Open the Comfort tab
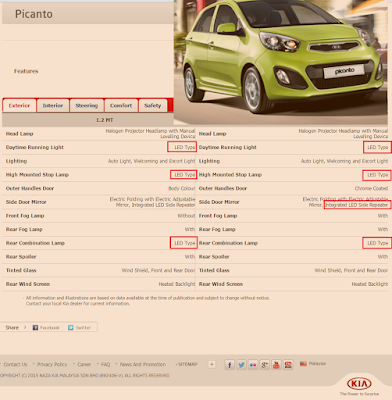392x400 pixels. pos(121,105)
